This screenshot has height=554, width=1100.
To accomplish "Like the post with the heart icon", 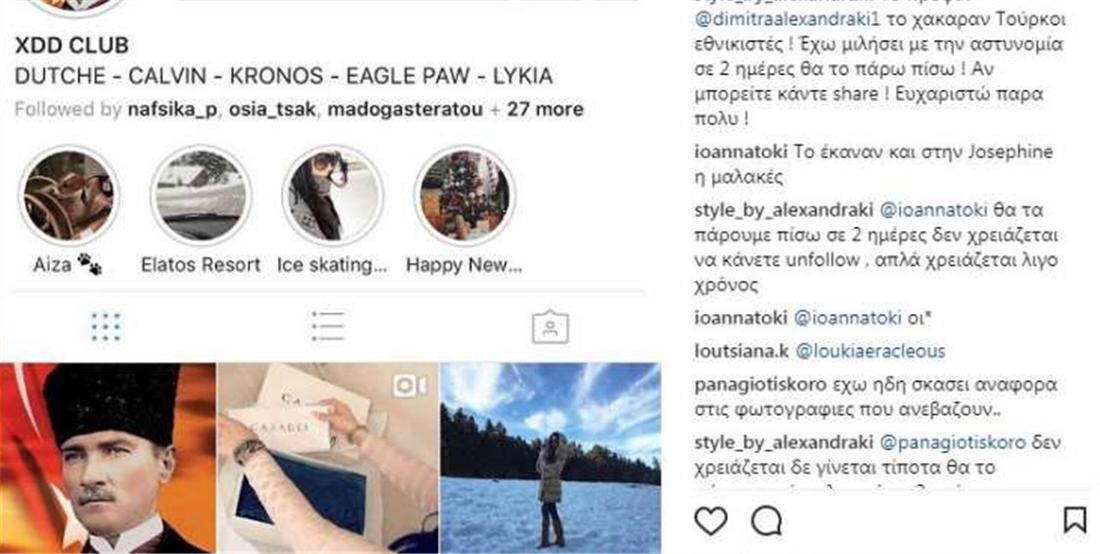I will pos(711,522).
